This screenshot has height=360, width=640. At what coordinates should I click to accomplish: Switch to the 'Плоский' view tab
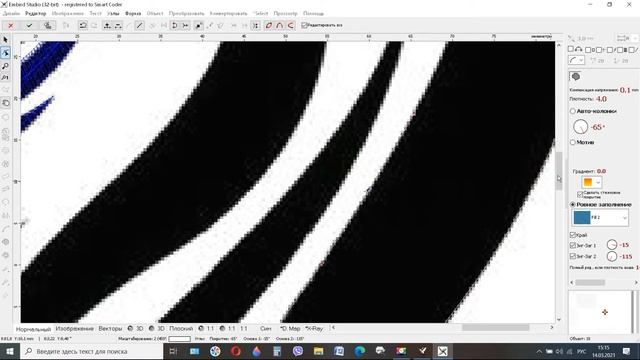pos(181,328)
